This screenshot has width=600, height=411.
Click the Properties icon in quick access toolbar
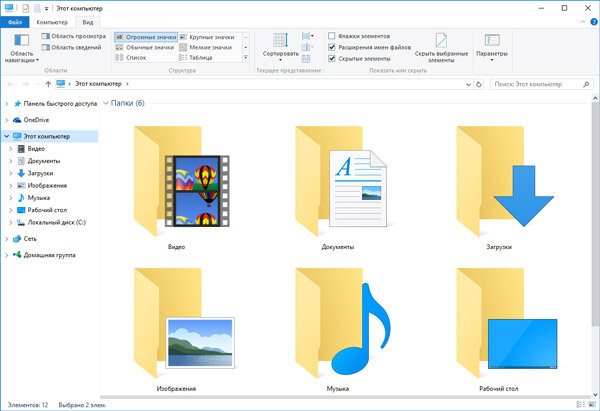coord(25,8)
